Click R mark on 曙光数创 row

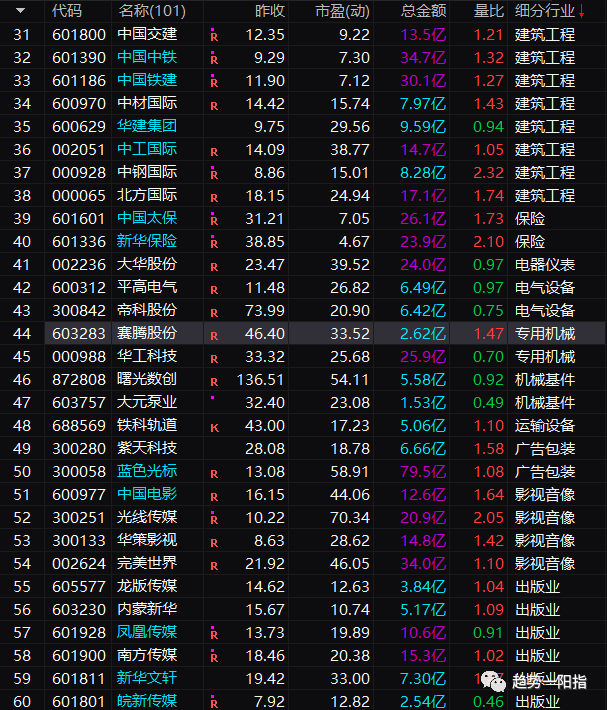214,383
